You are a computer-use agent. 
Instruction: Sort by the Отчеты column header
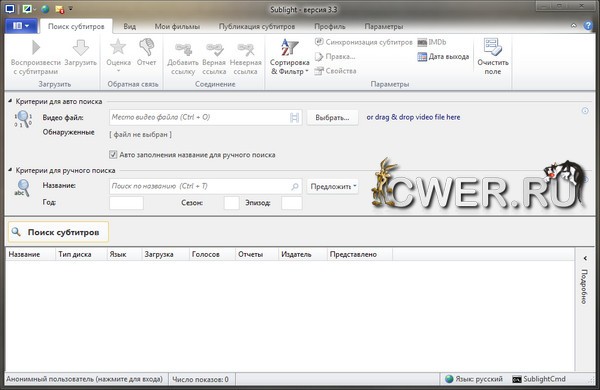point(257,255)
